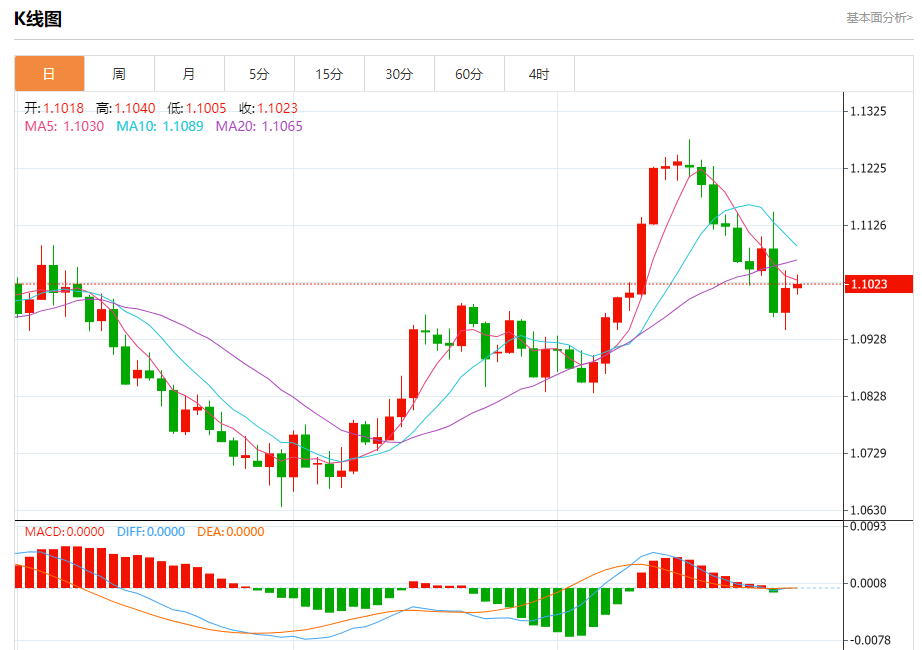The height and width of the screenshot is (650, 922).
Task: Click the 1.1325 price axis label
Action: pos(868,111)
